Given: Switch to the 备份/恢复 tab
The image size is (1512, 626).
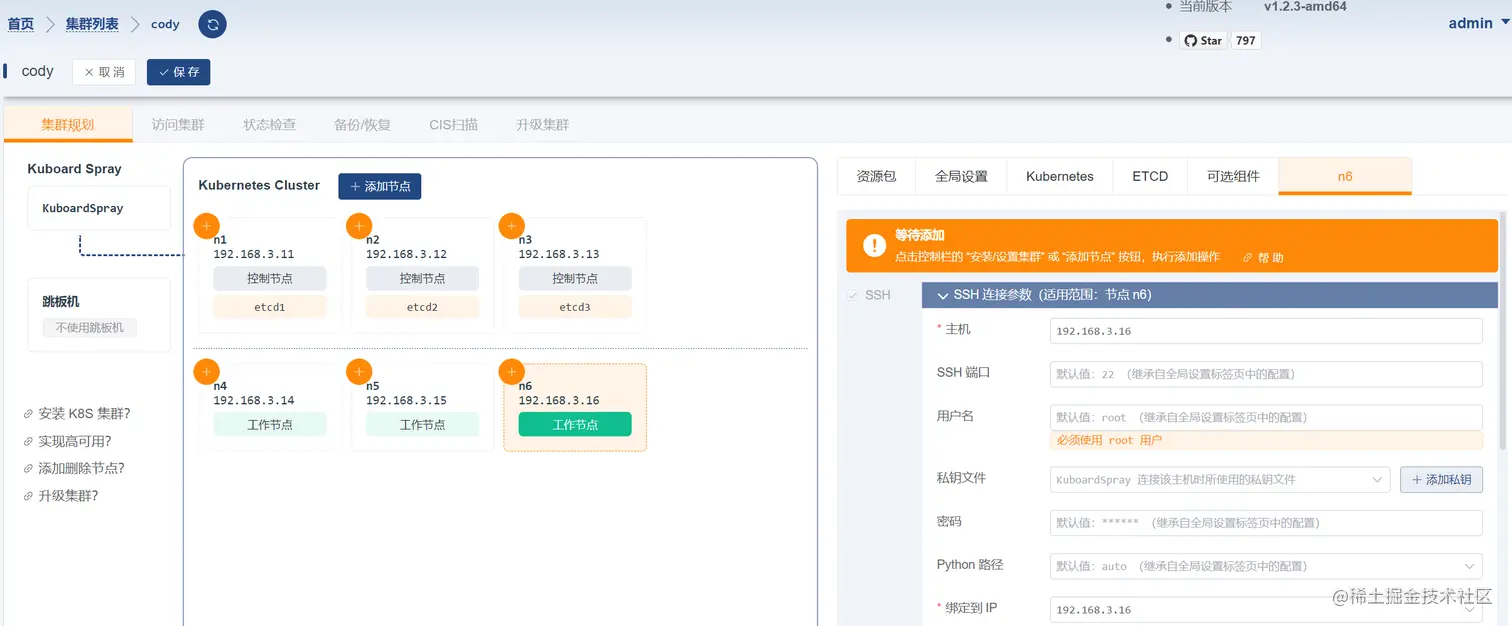Looking at the screenshot, I should click(x=362, y=125).
